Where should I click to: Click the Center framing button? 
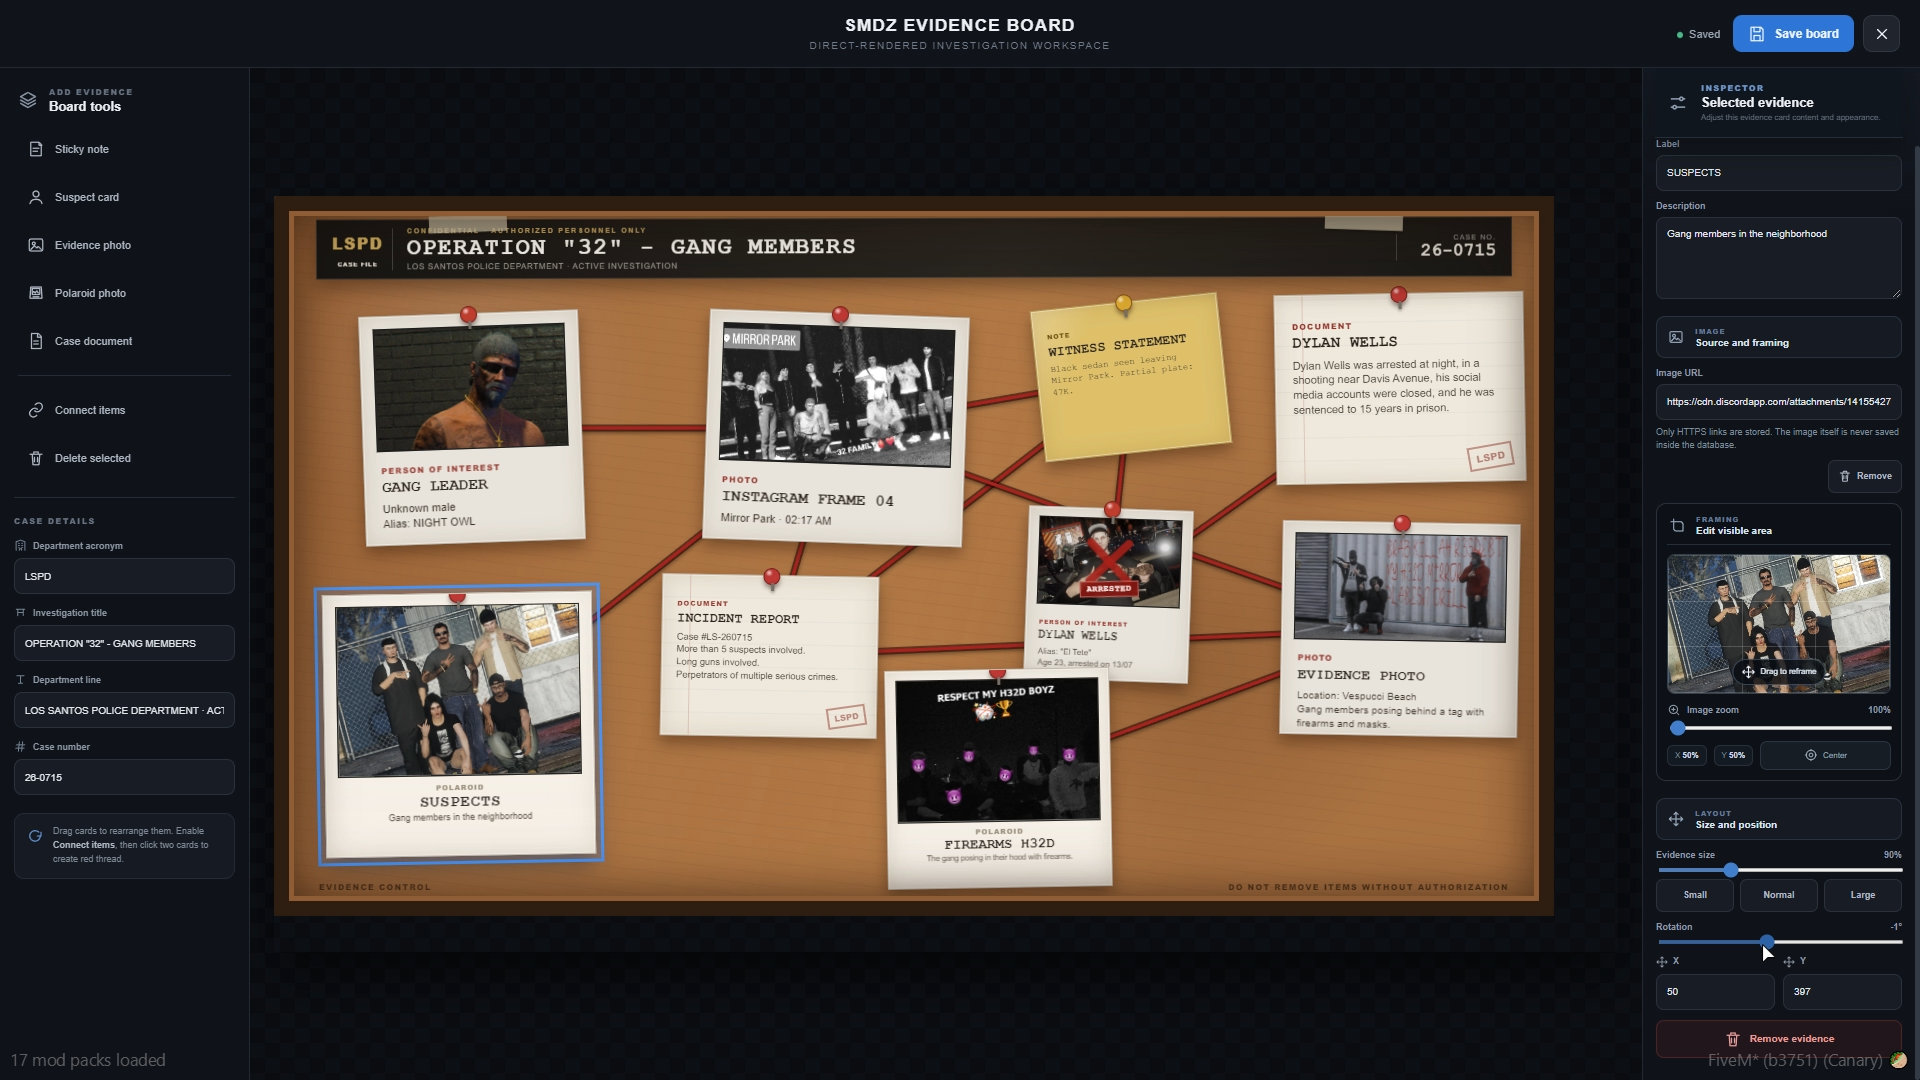[1825, 755]
